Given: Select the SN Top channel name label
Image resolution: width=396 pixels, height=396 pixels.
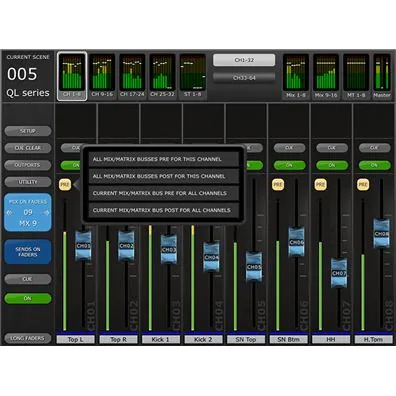Looking at the screenshot, I should point(246,340).
